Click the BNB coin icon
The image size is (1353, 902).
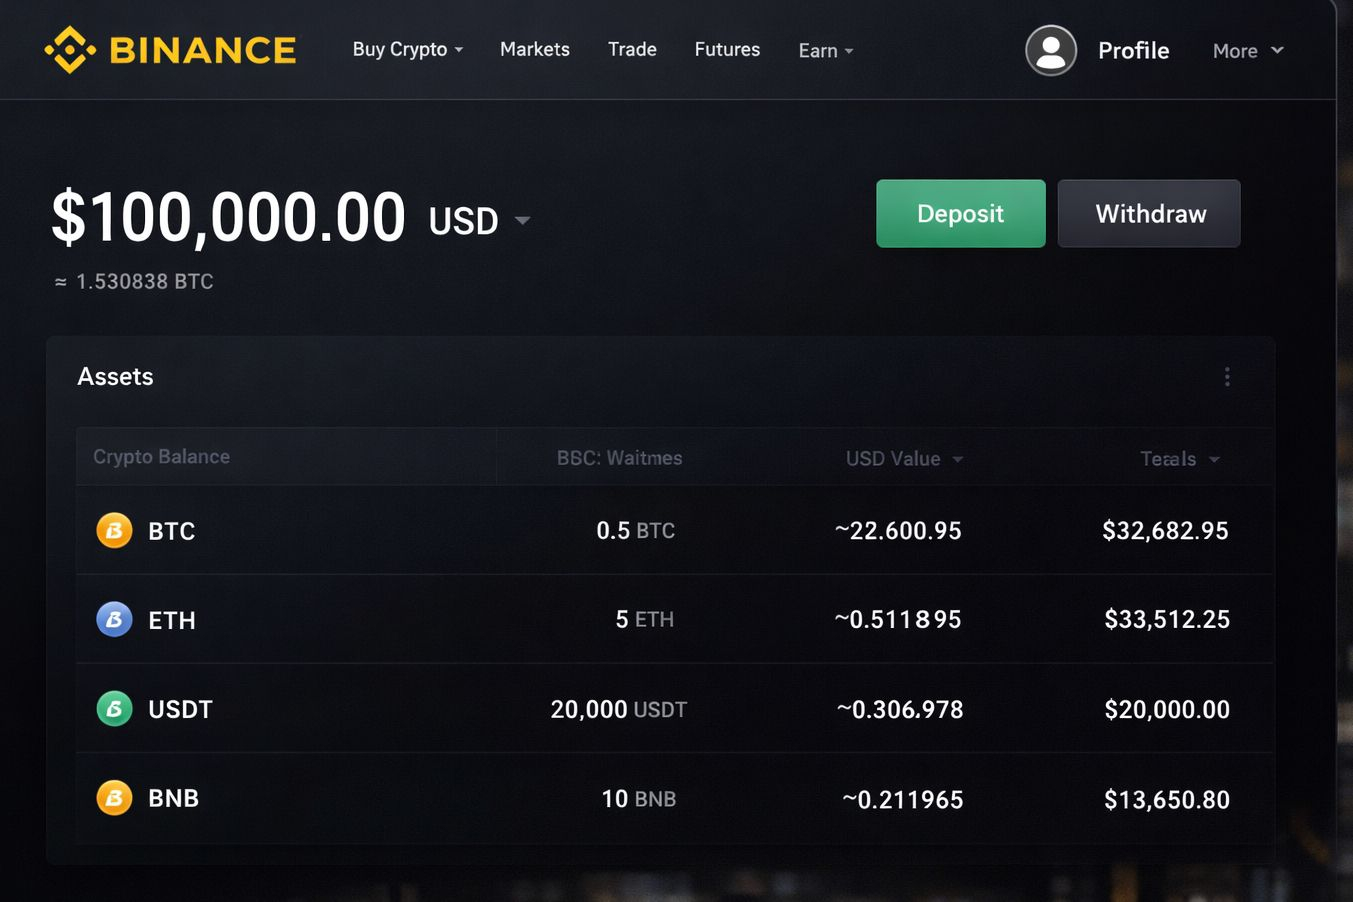(114, 798)
